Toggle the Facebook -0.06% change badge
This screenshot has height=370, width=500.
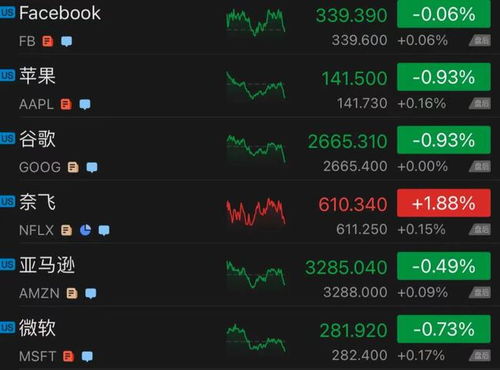tap(444, 14)
